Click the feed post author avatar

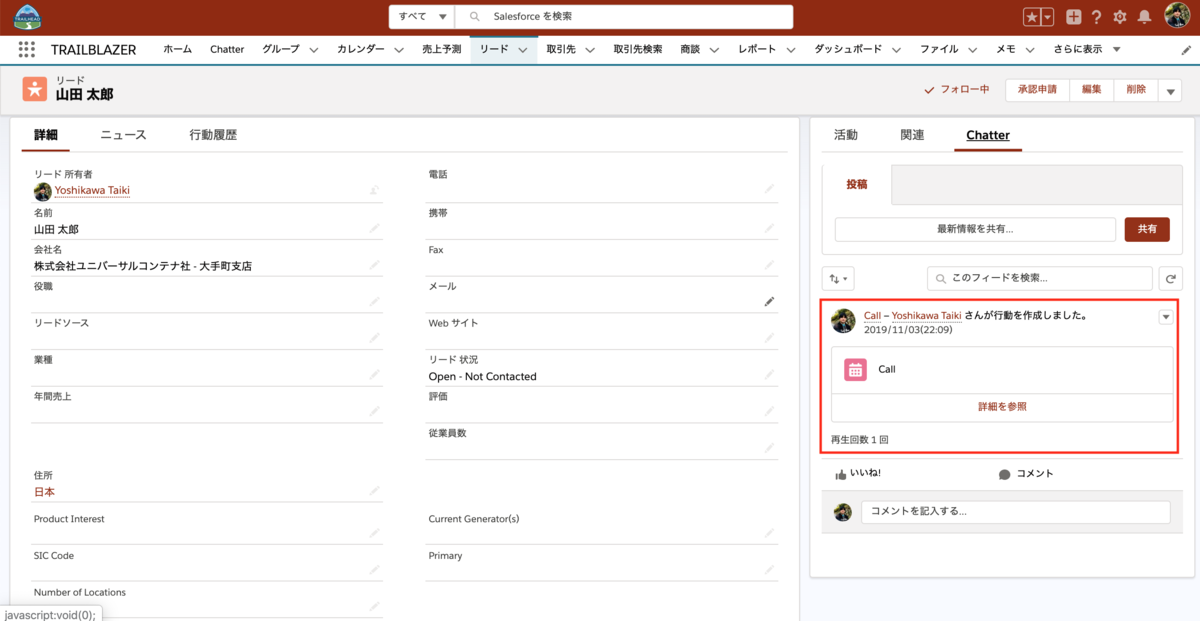pos(843,320)
